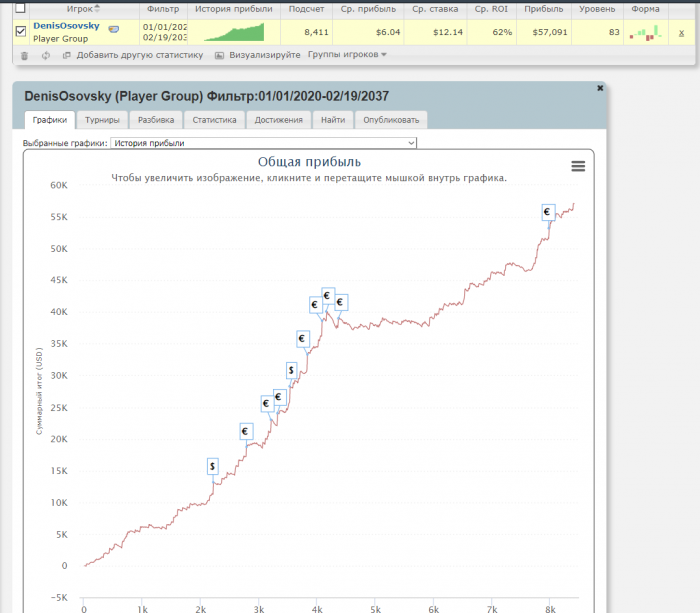
Task: Expand the Группы игроков menu
Action: pos(347,55)
